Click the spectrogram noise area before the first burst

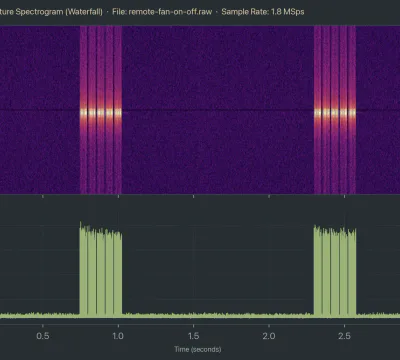pos(40,110)
